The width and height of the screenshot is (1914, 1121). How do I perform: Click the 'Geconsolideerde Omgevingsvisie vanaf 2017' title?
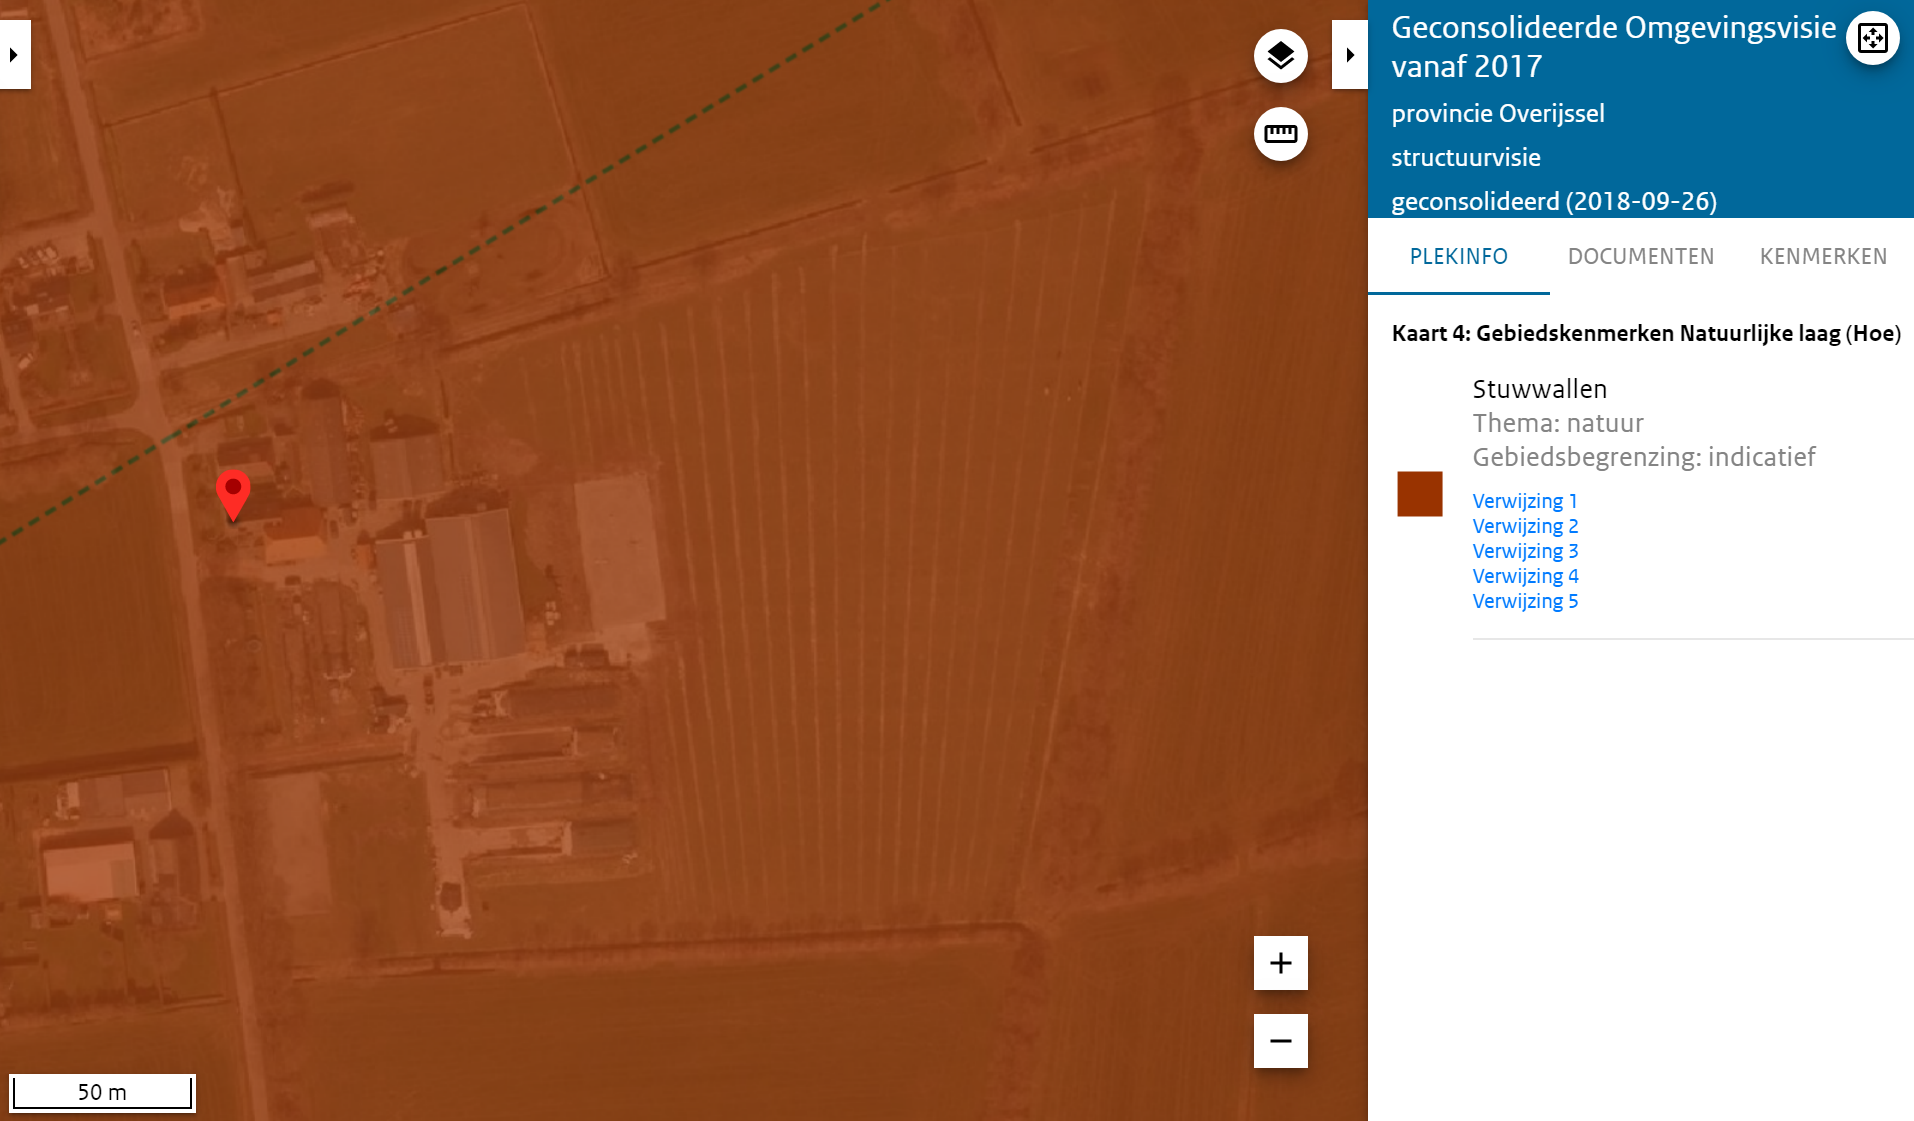pyautogui.click(x=1613, y=47)
